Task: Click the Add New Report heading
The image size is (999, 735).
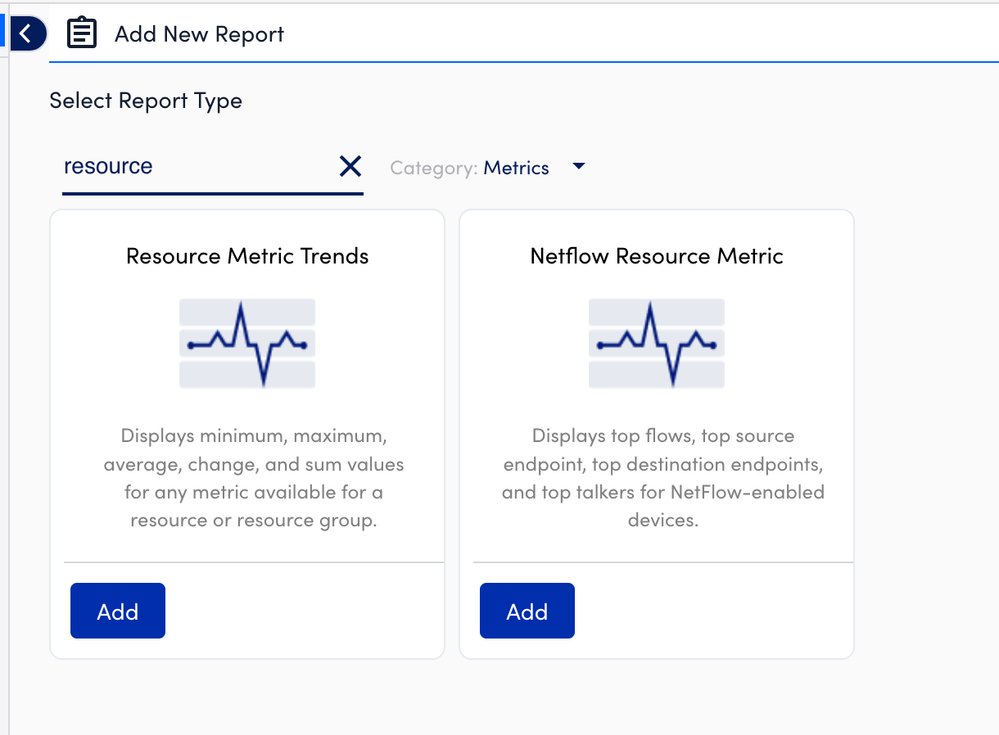Action: click(x=199, y=34)
